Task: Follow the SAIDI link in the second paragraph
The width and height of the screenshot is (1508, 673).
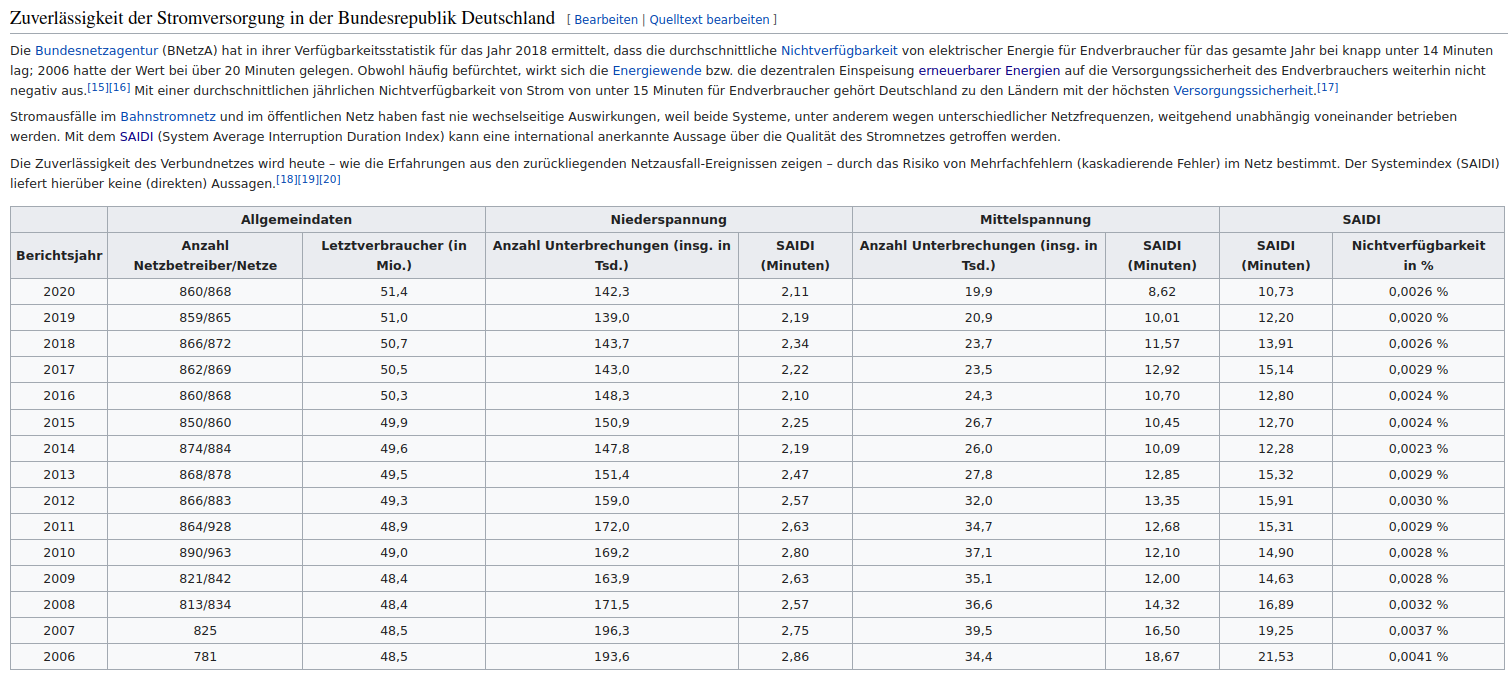Action: (136, 137)
